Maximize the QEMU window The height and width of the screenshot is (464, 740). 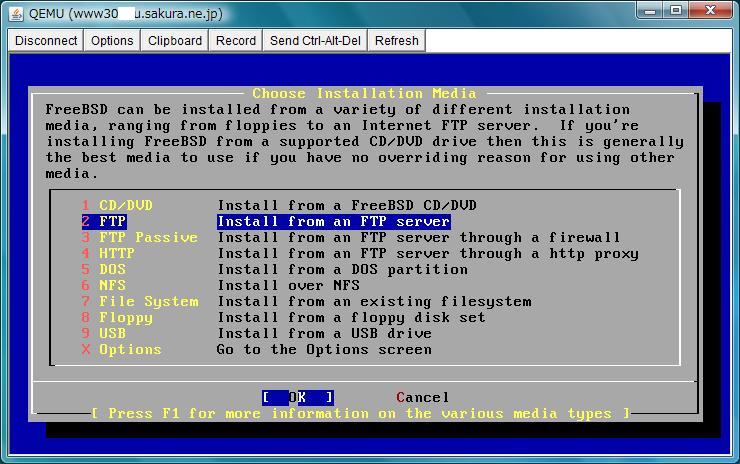(x=676, y=11)
